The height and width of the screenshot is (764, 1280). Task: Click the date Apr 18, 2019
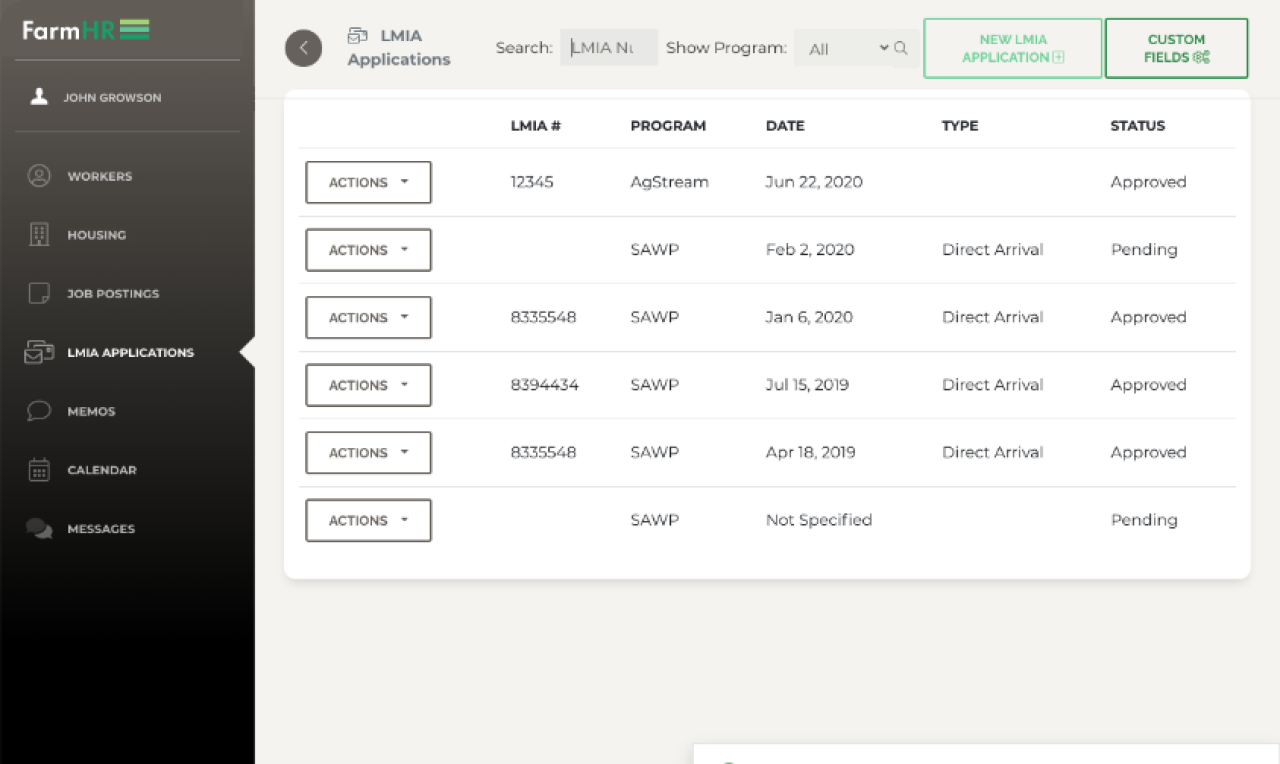[x=811, y=453]
